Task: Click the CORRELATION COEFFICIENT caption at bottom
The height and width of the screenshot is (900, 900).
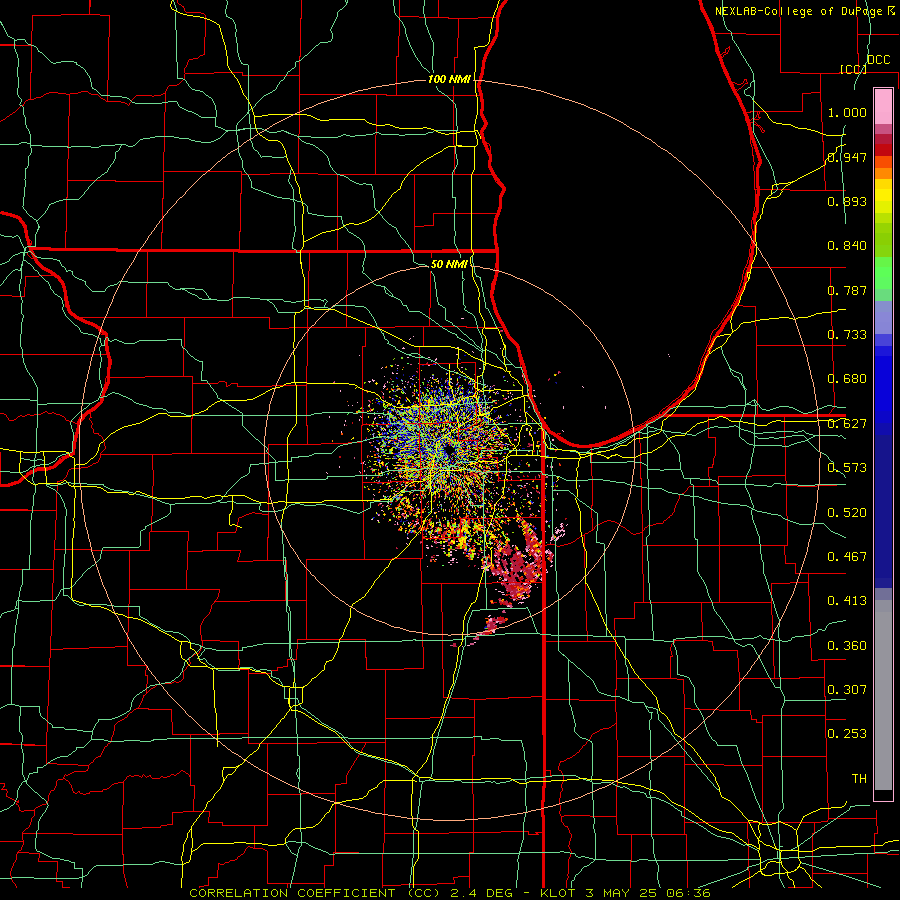Action: click(450, 893)
